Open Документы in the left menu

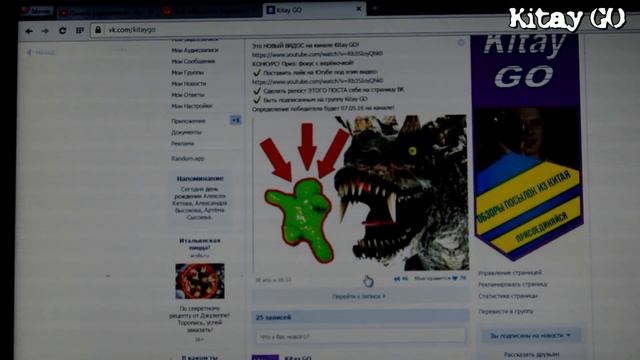186,132
